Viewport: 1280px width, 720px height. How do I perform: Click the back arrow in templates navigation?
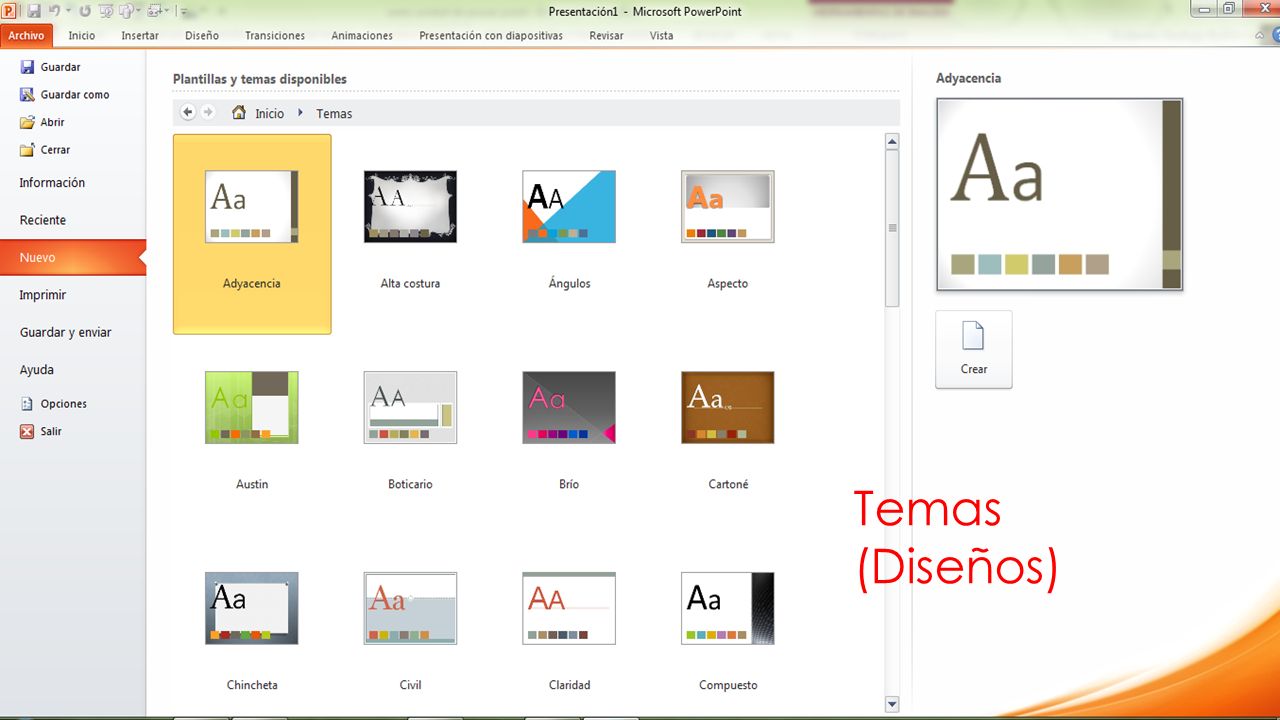point(188,113)
